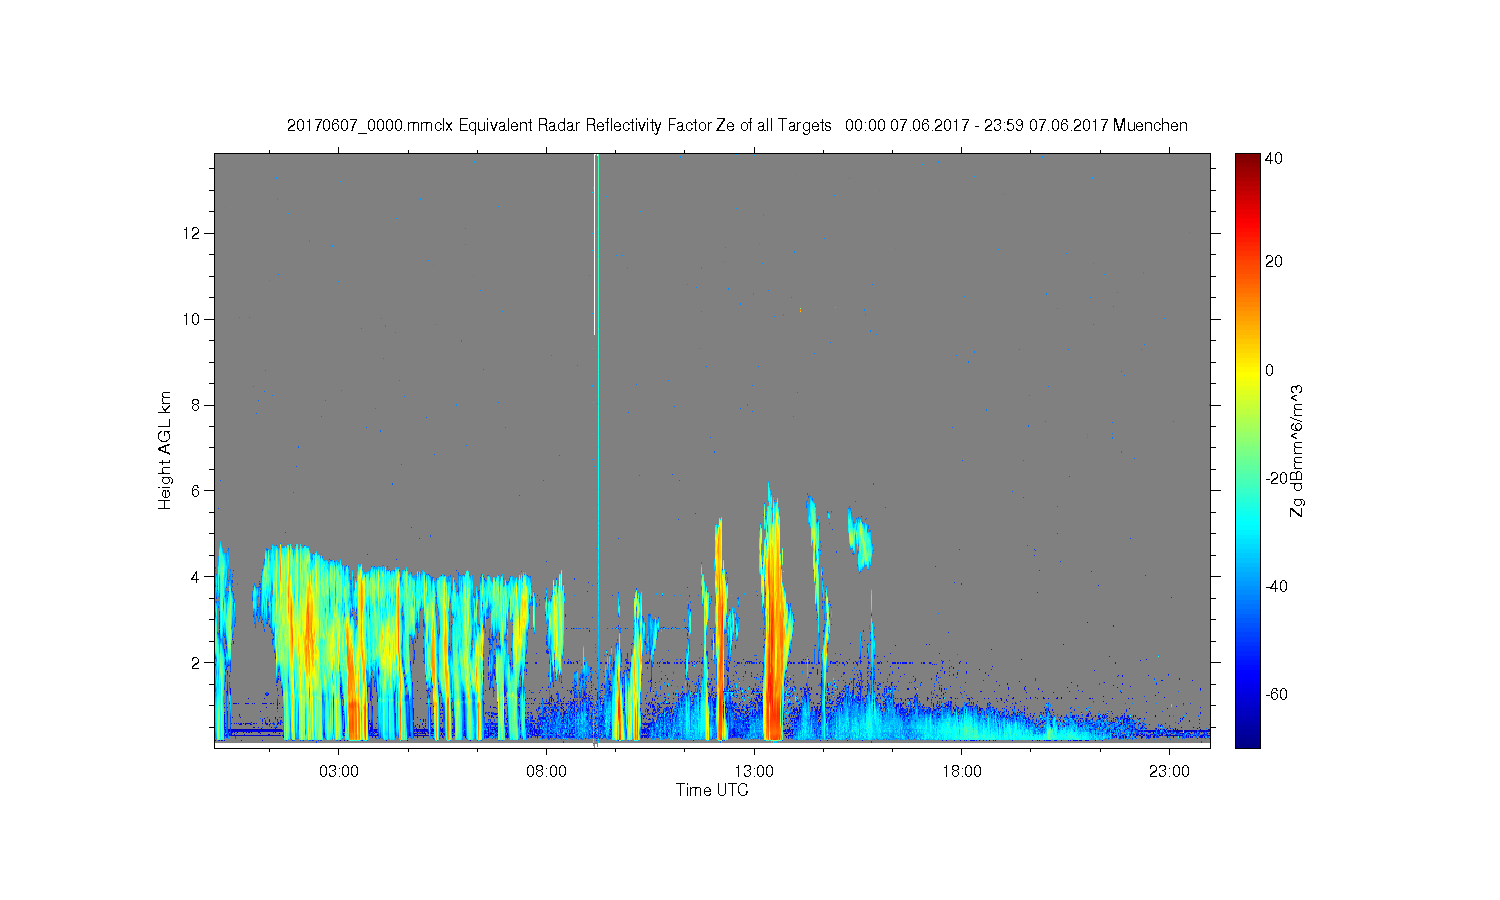1500x900 pixels.
Task: Click the 08:00 time tick label
Action: click(x=547, y=772)
